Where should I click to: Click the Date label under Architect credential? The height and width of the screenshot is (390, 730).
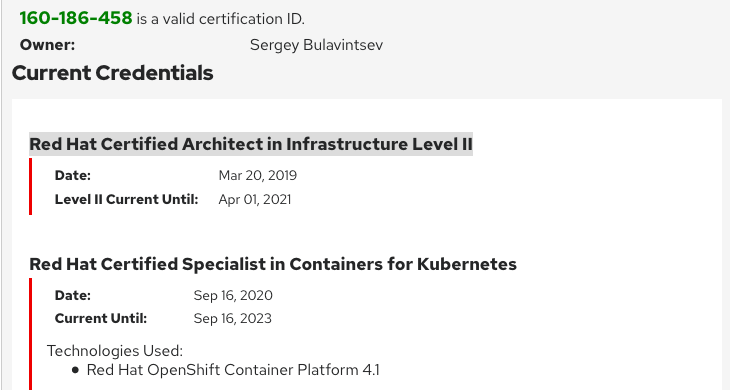pyautogui.click(x=73, y=175)
